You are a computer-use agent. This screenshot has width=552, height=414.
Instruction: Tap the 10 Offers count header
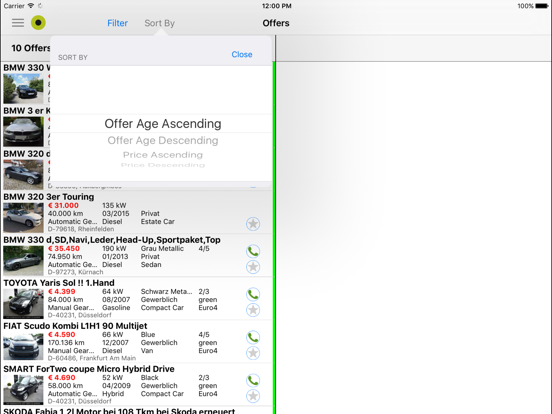click(31, 48)
